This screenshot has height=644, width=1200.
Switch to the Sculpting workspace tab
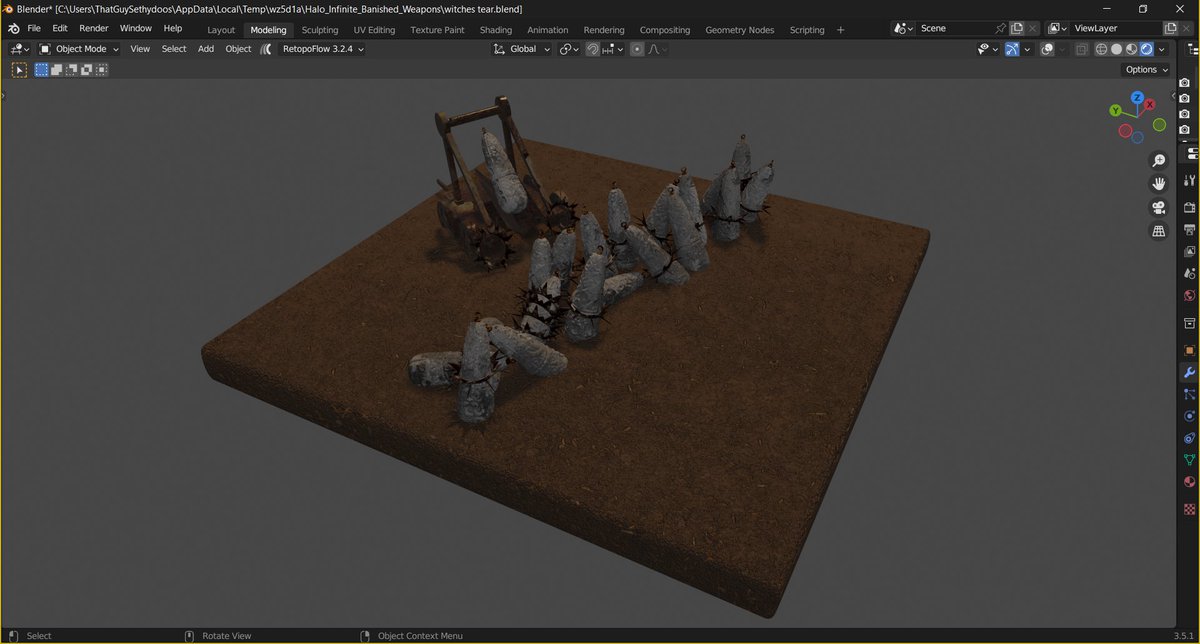pyautogui.click(x=320, y=30)
